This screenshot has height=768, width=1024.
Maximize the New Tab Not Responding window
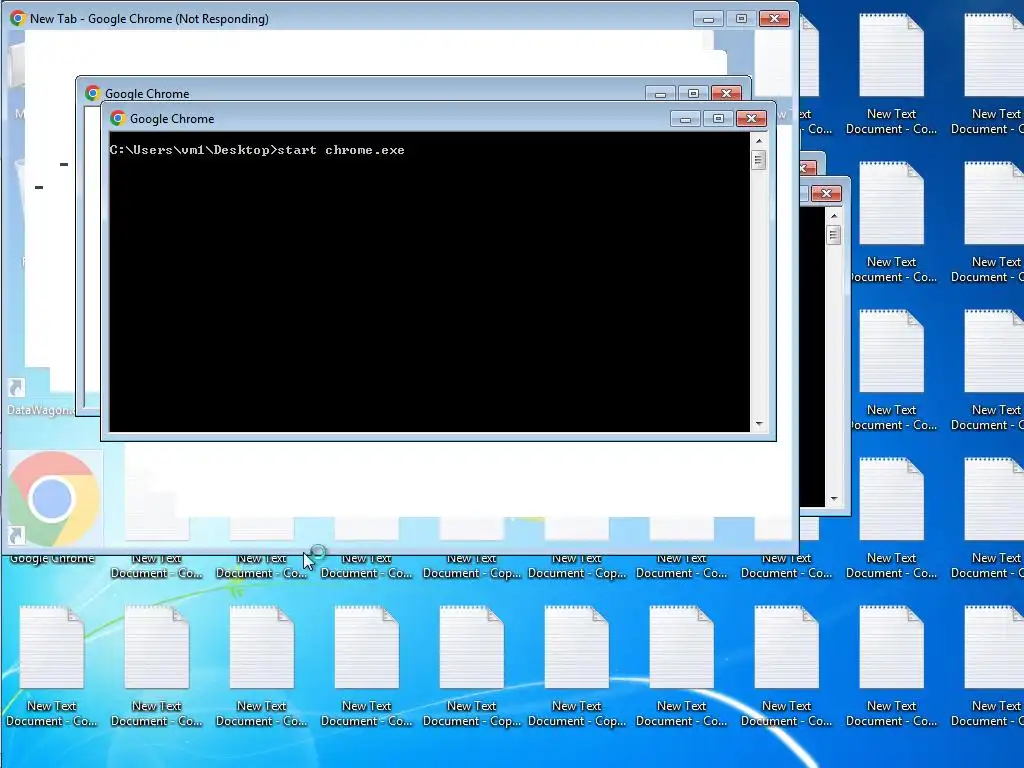[741, 19]
